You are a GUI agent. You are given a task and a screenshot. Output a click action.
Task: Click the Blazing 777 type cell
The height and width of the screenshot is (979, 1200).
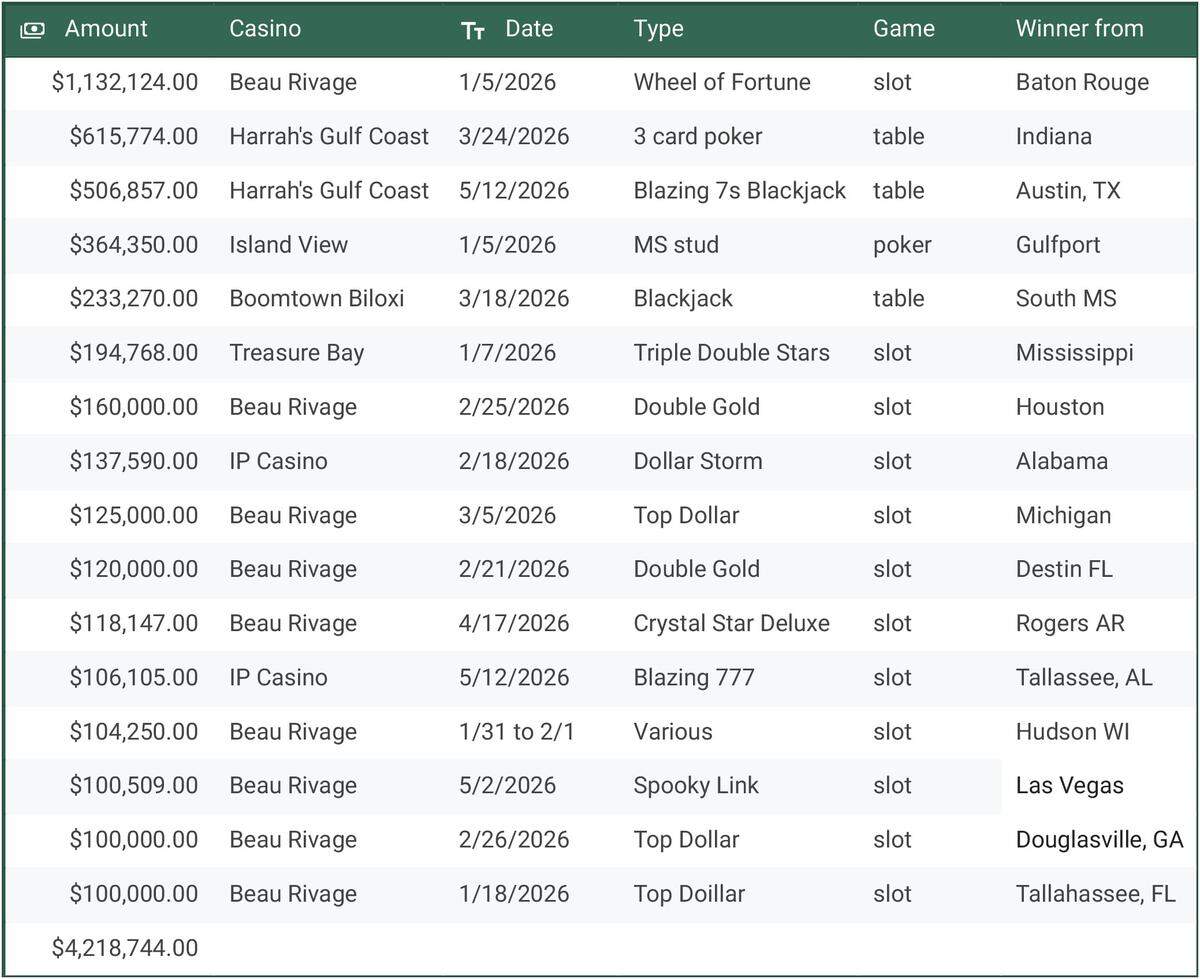point(694,676)
